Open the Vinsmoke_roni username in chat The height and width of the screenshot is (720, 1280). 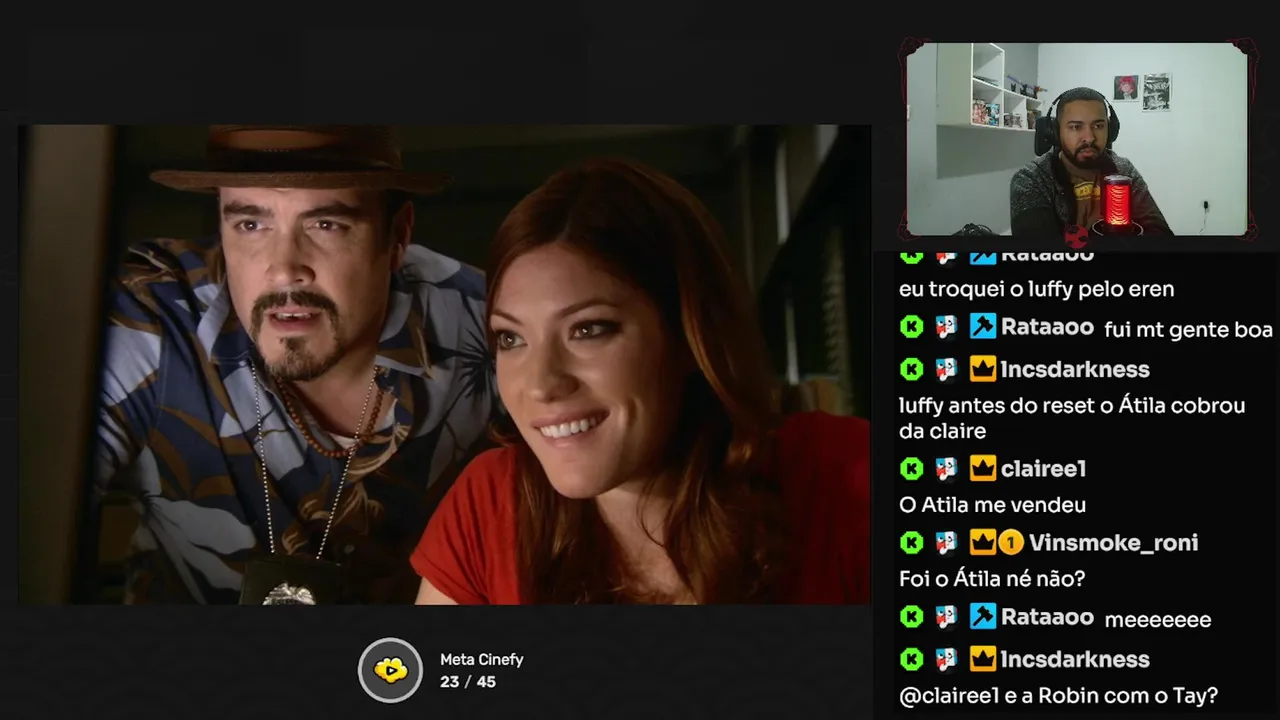coord(1113,542)
